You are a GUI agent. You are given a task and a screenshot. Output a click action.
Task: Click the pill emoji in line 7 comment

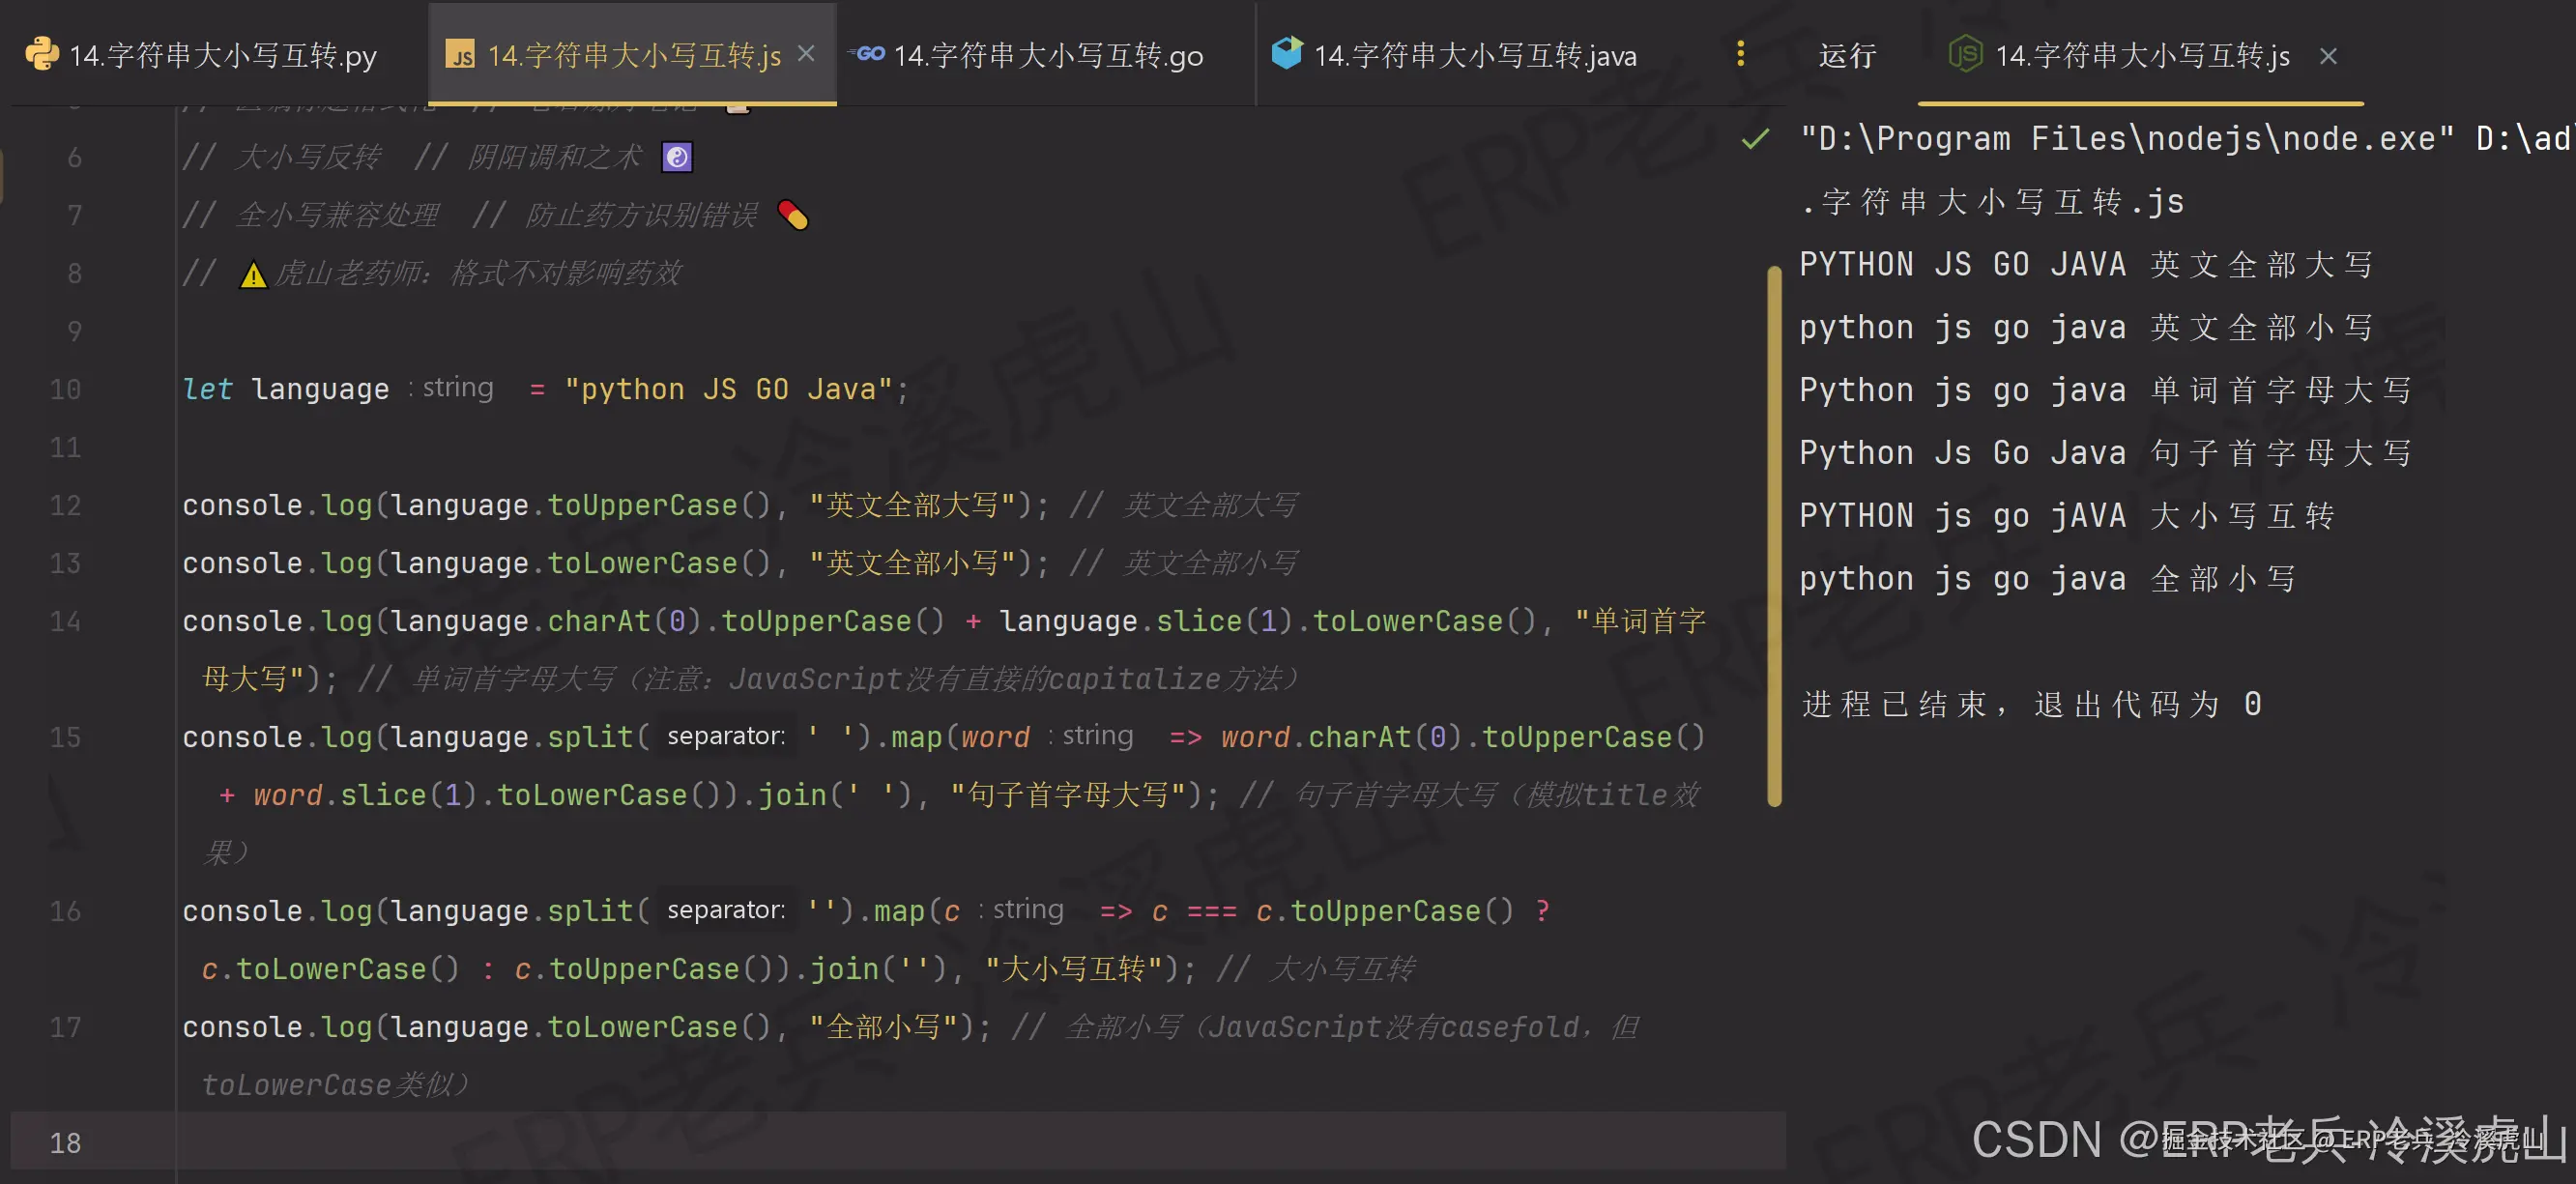[x=793, y=213]
